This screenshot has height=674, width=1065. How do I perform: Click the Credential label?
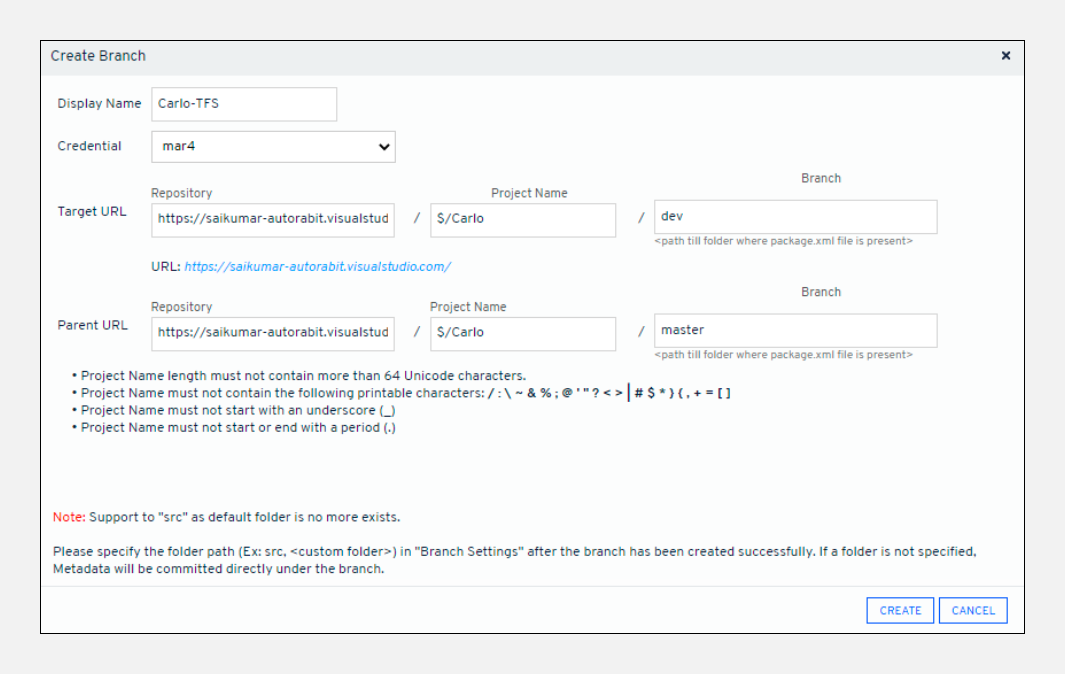pos(89,146)
